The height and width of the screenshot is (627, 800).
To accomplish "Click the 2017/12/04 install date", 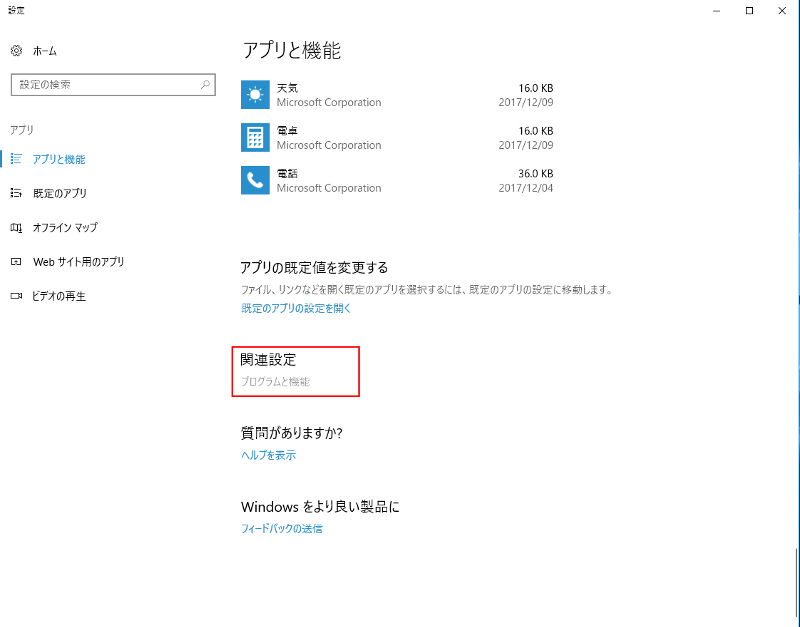I will click(x=526, y=188).
